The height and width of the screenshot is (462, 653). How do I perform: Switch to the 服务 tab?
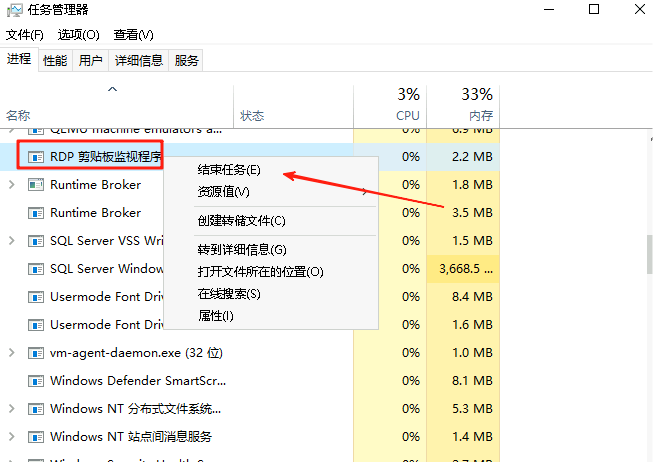[x=186, y=61]
